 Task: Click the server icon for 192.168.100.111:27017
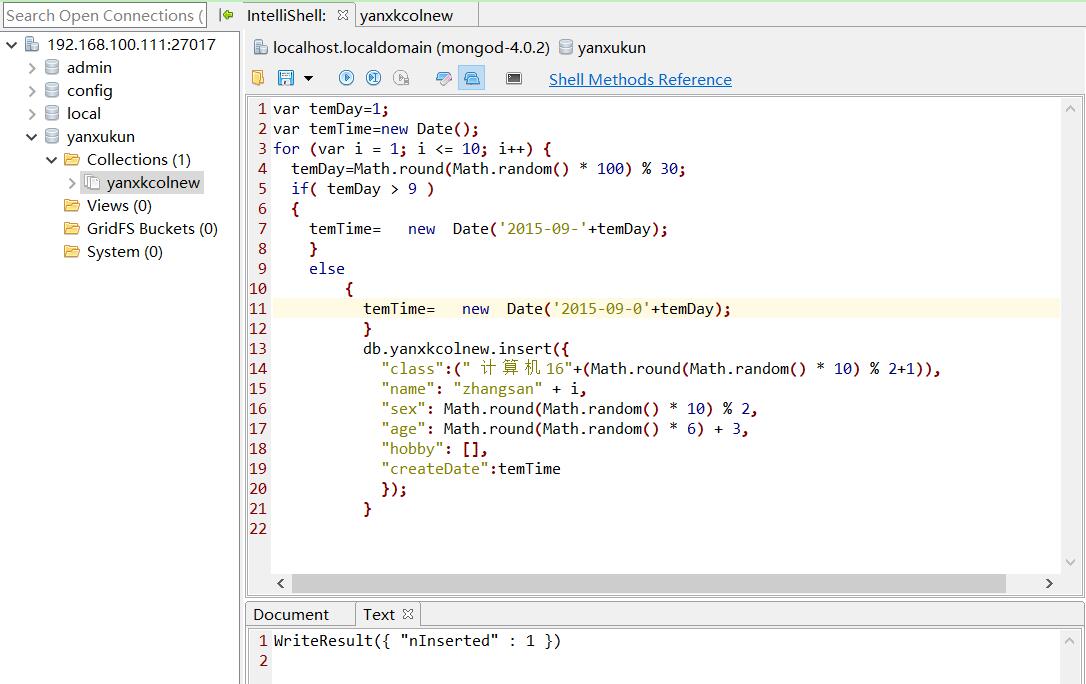[x=32, y=44]
